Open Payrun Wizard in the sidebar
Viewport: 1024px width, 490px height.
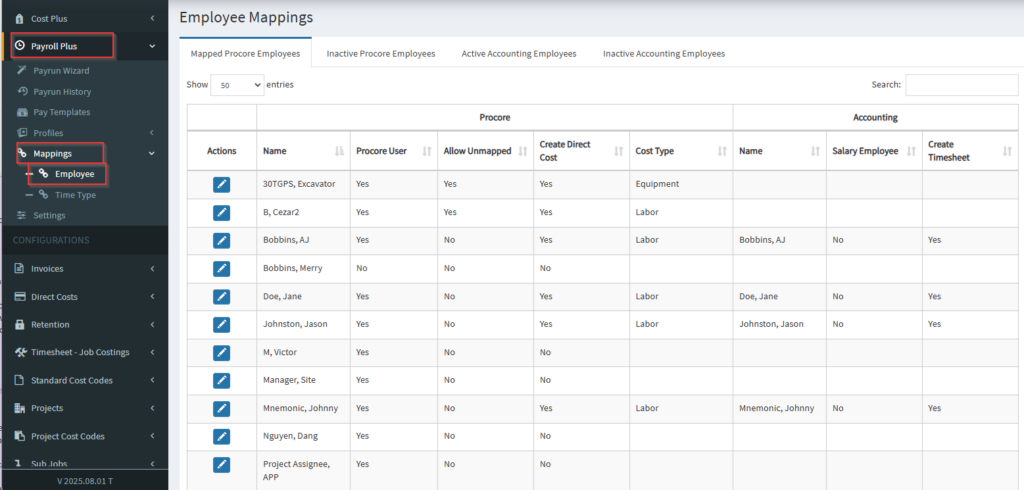61,71
